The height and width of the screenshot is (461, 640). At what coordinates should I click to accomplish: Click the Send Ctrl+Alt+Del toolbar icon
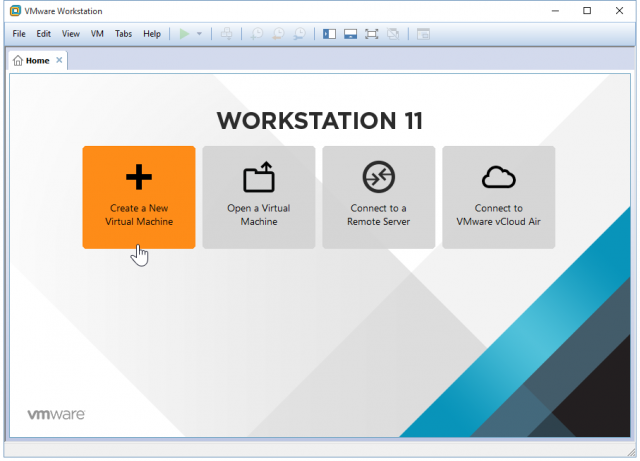[x=226, y=33]
